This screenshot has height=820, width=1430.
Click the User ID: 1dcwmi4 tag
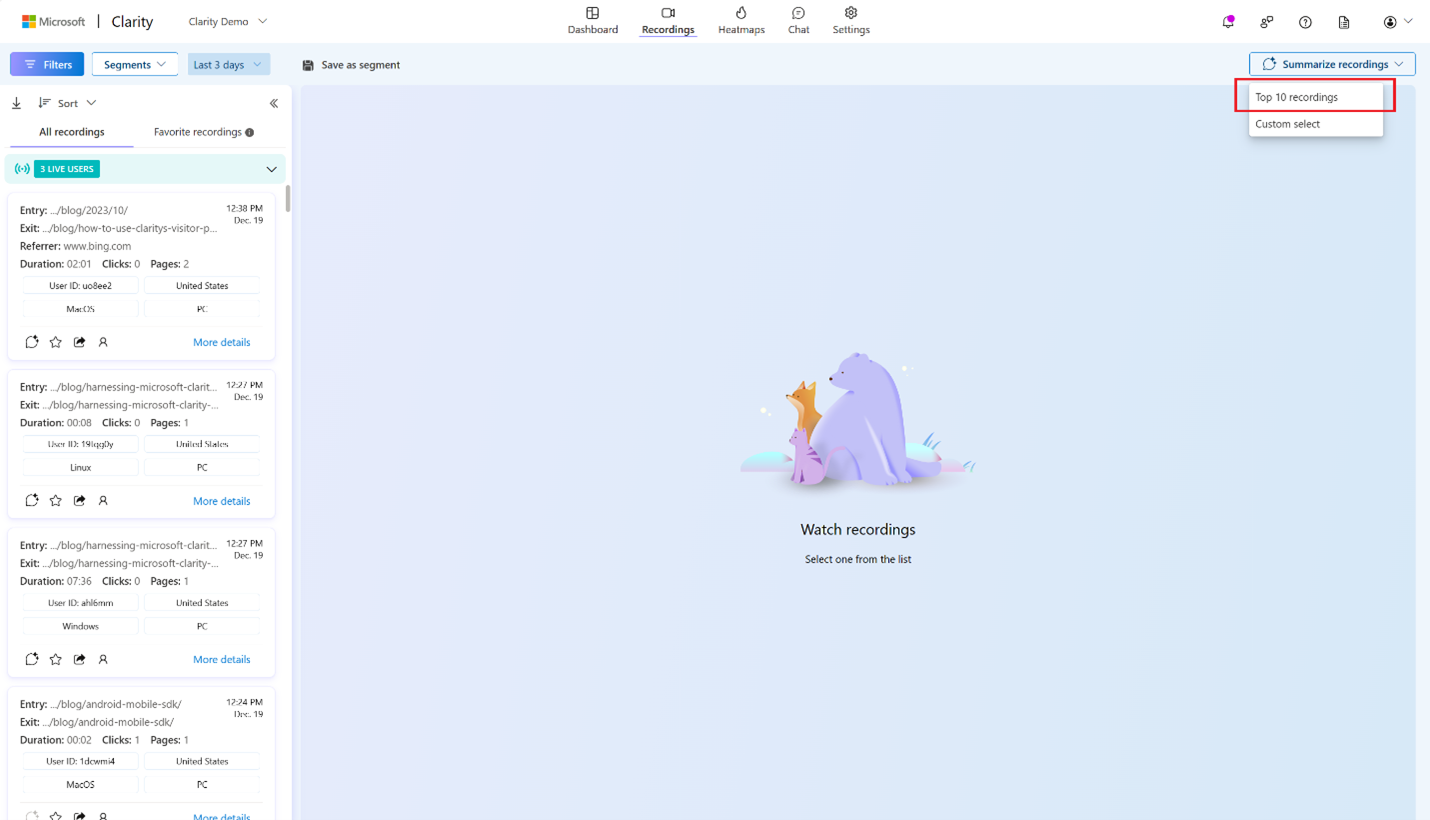(x=81, y=761)
